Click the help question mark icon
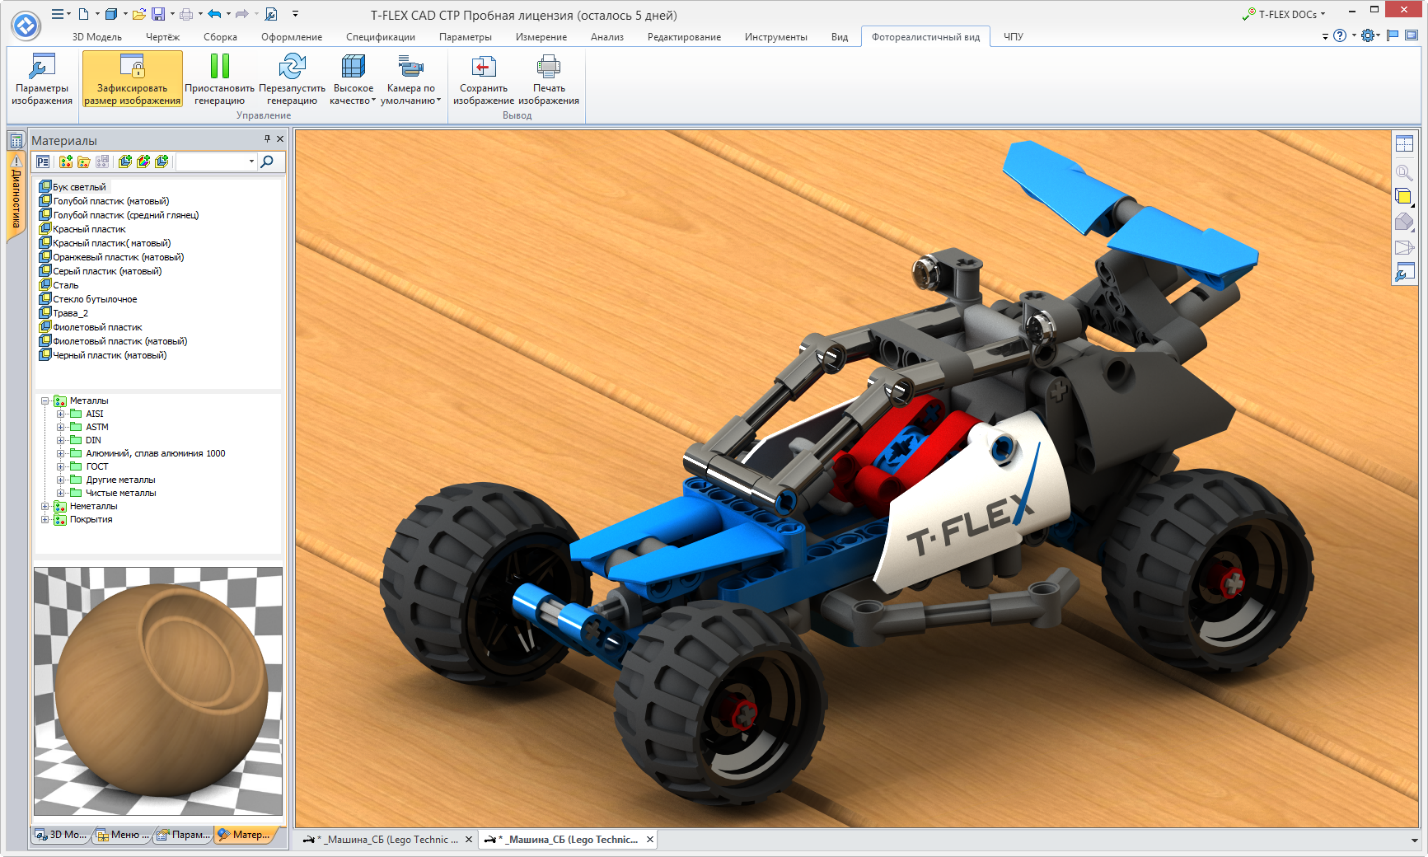 click(x=1339, y=35)
